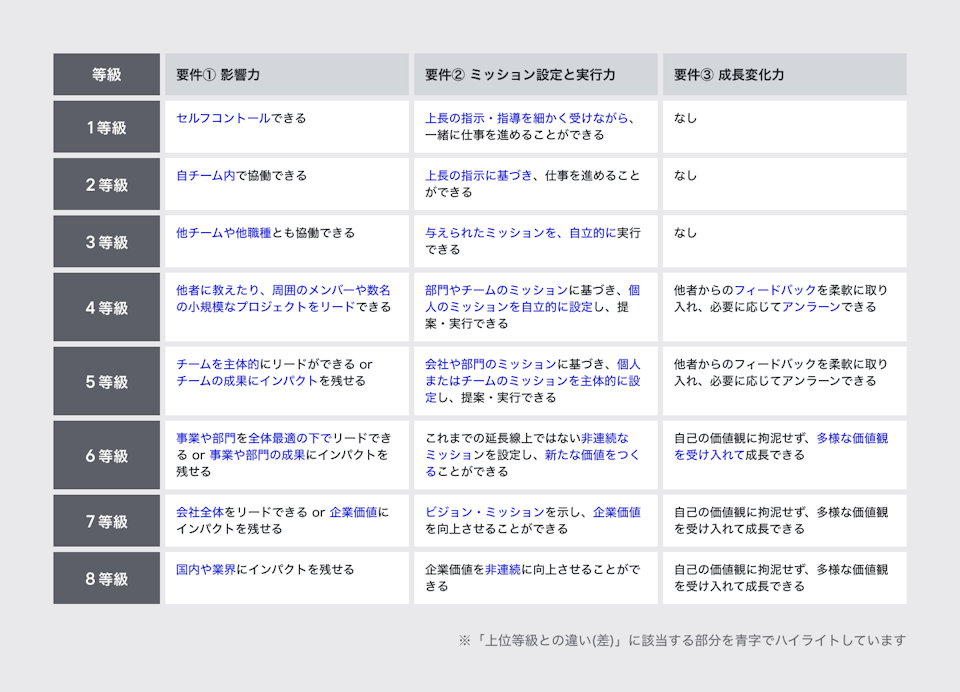
Task: Select the 7等級 row label
Action: point(106,520)
